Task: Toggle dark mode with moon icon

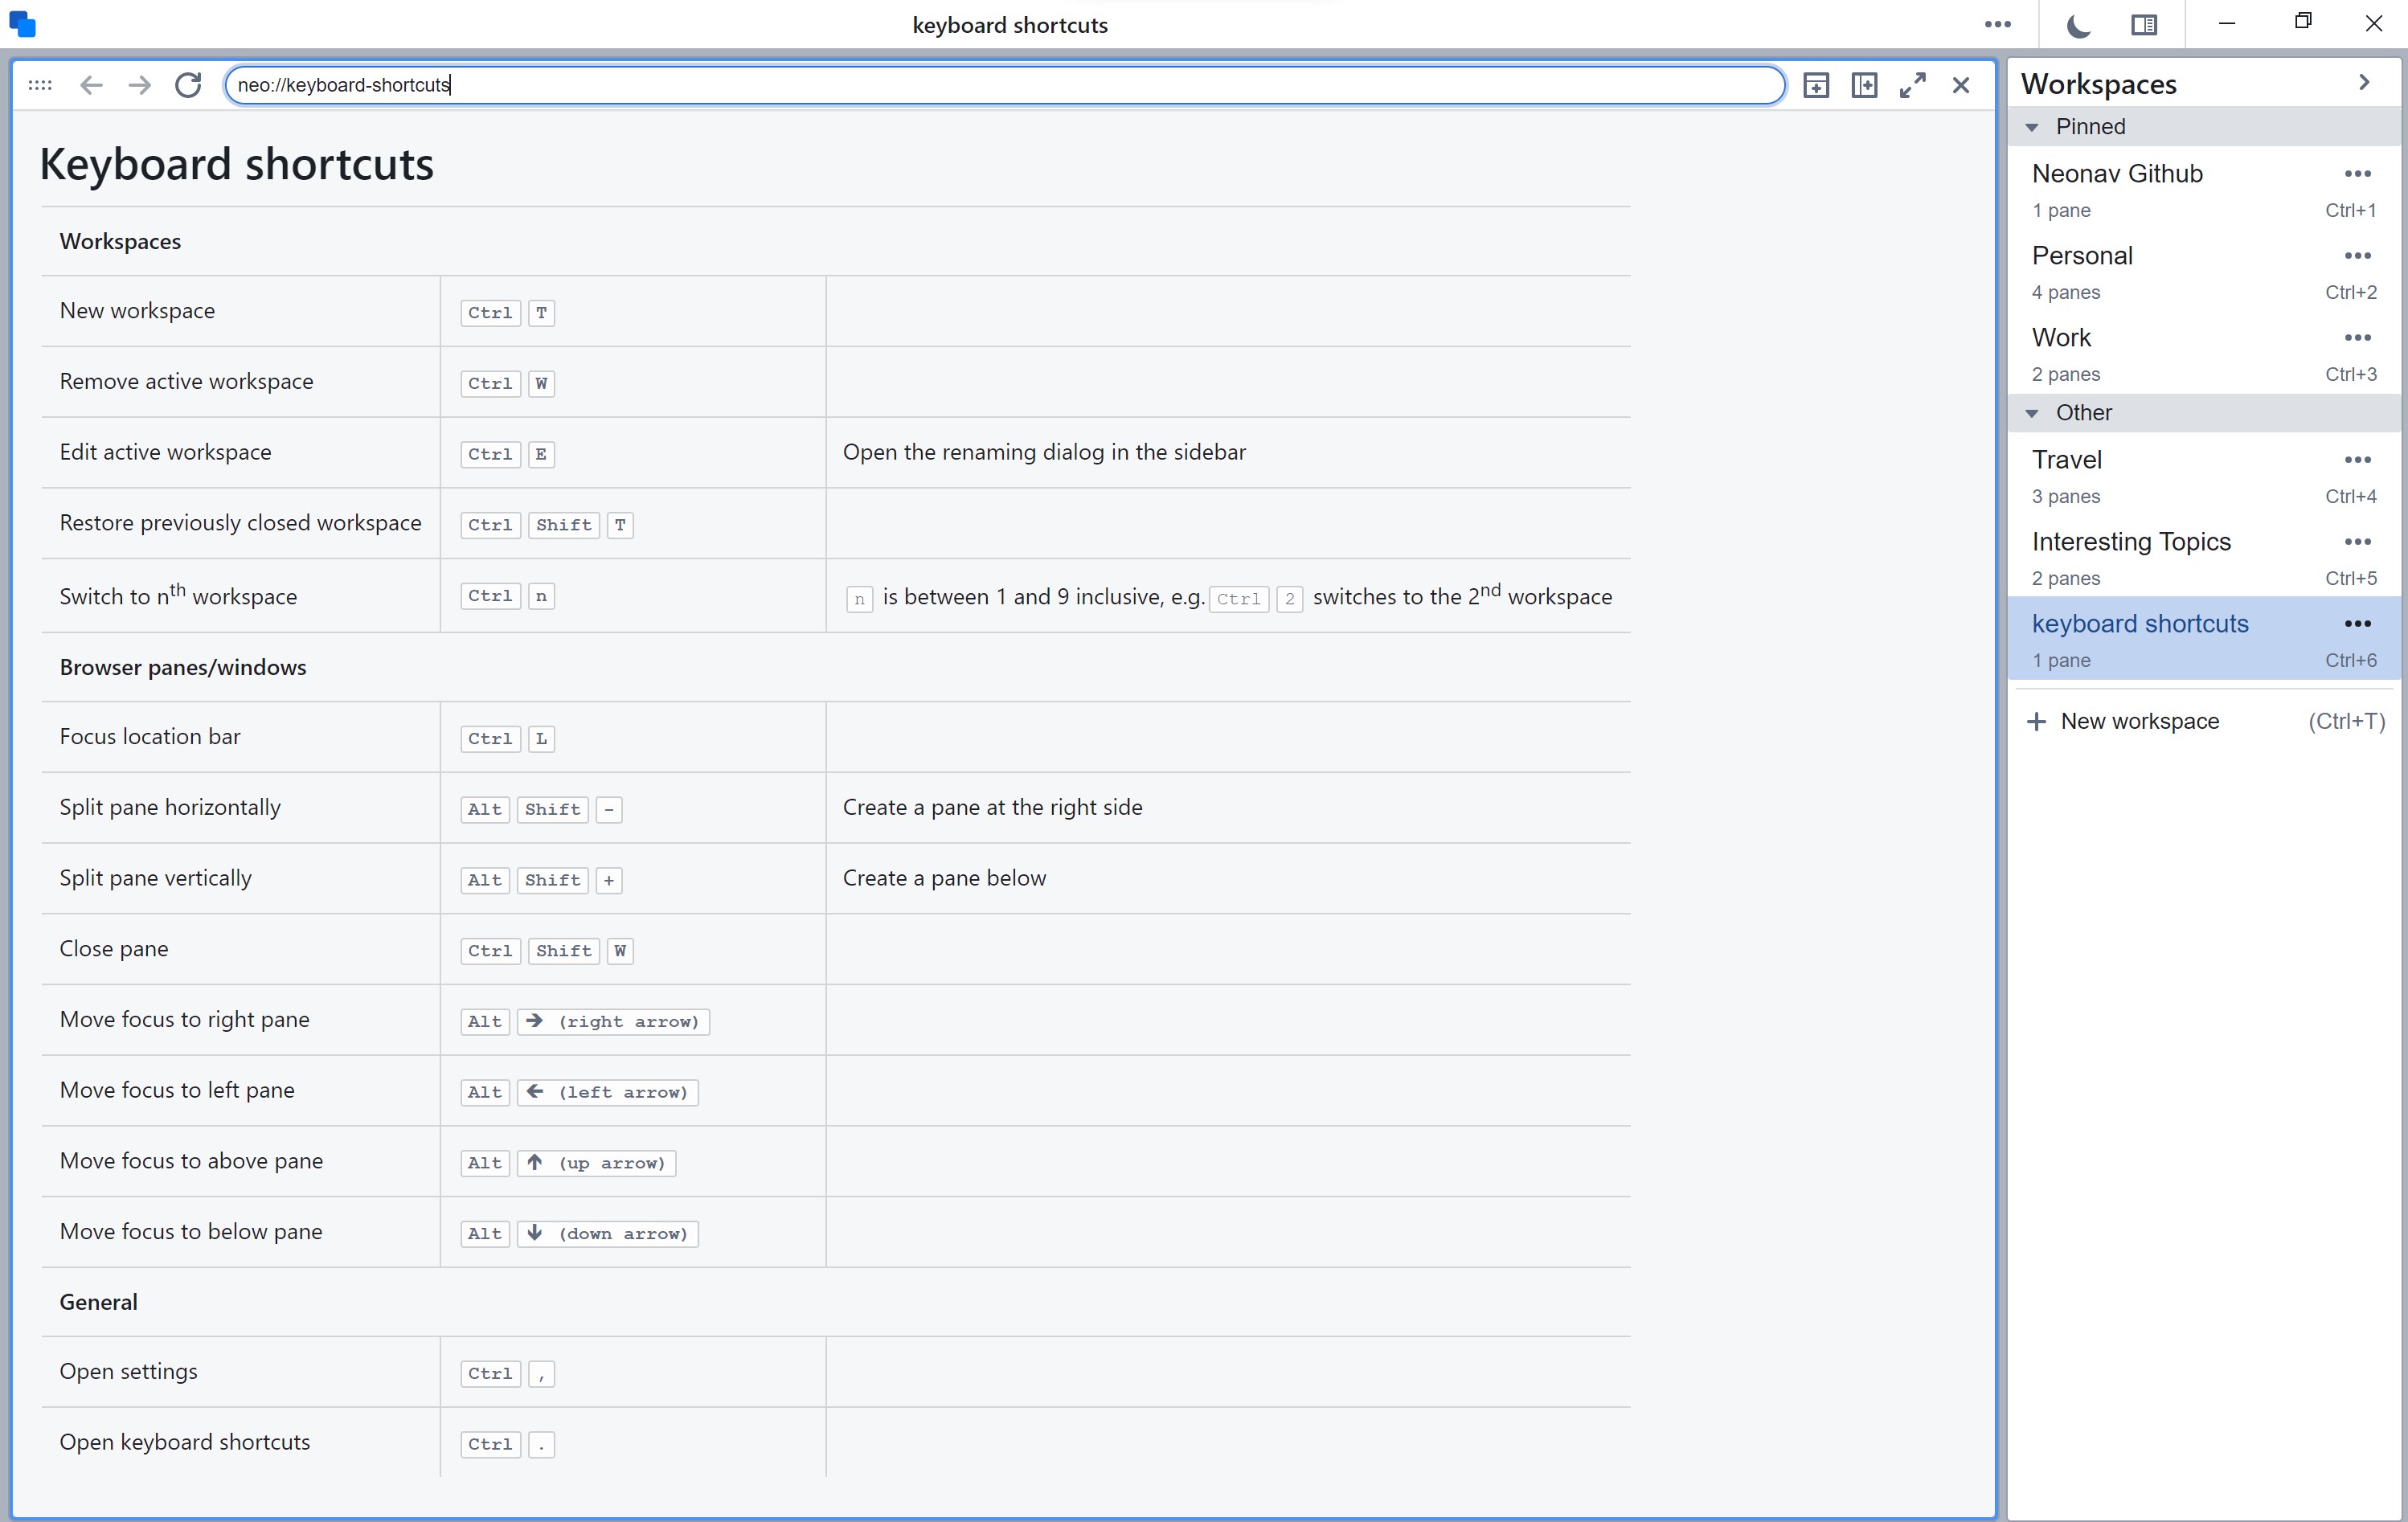Action: click(2078, 25)
